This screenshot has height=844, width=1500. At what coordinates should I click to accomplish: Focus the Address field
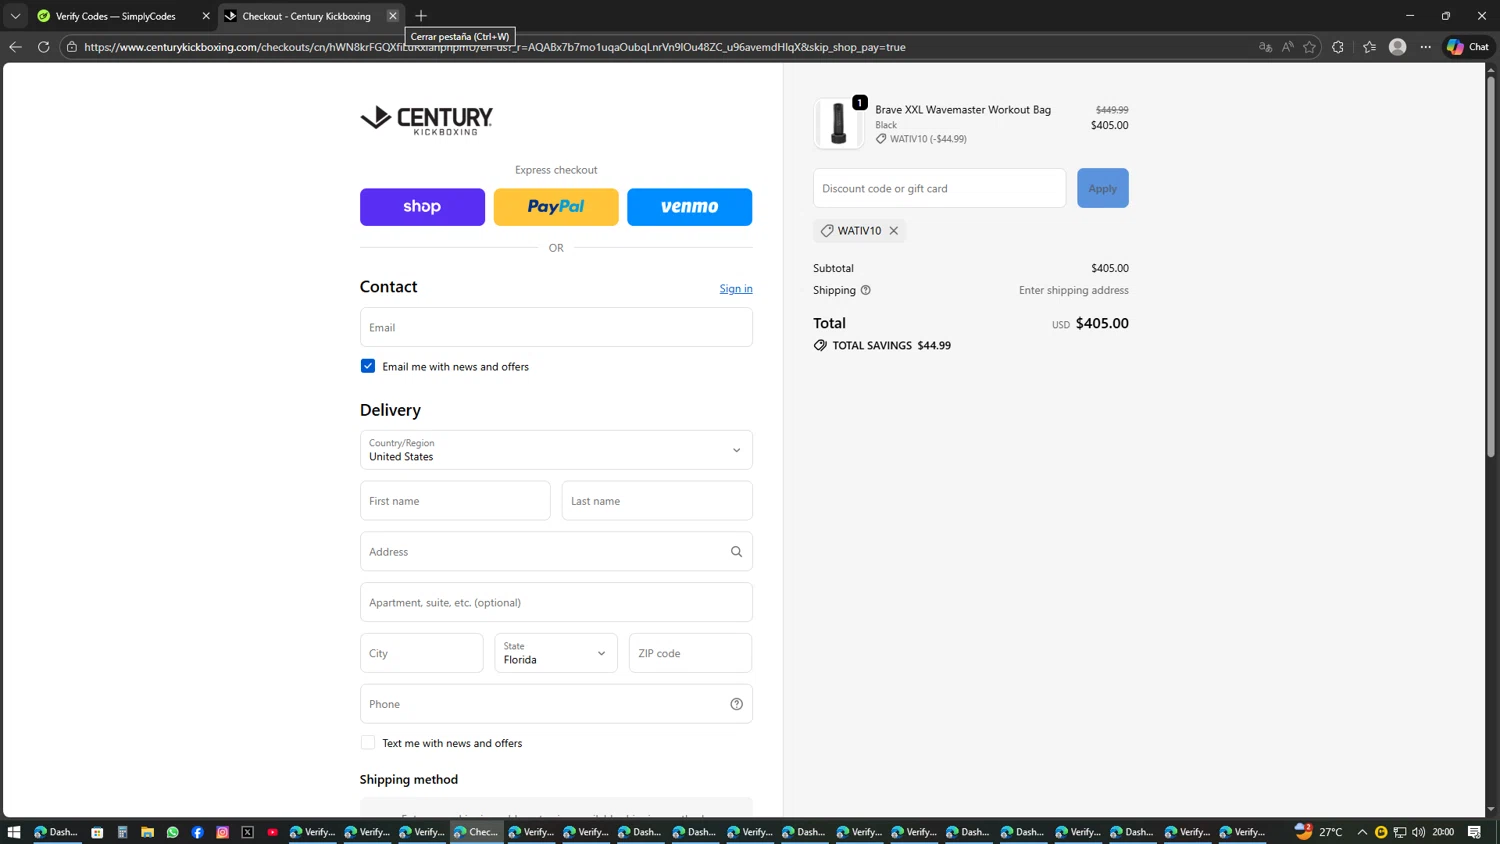coord(556,552)
